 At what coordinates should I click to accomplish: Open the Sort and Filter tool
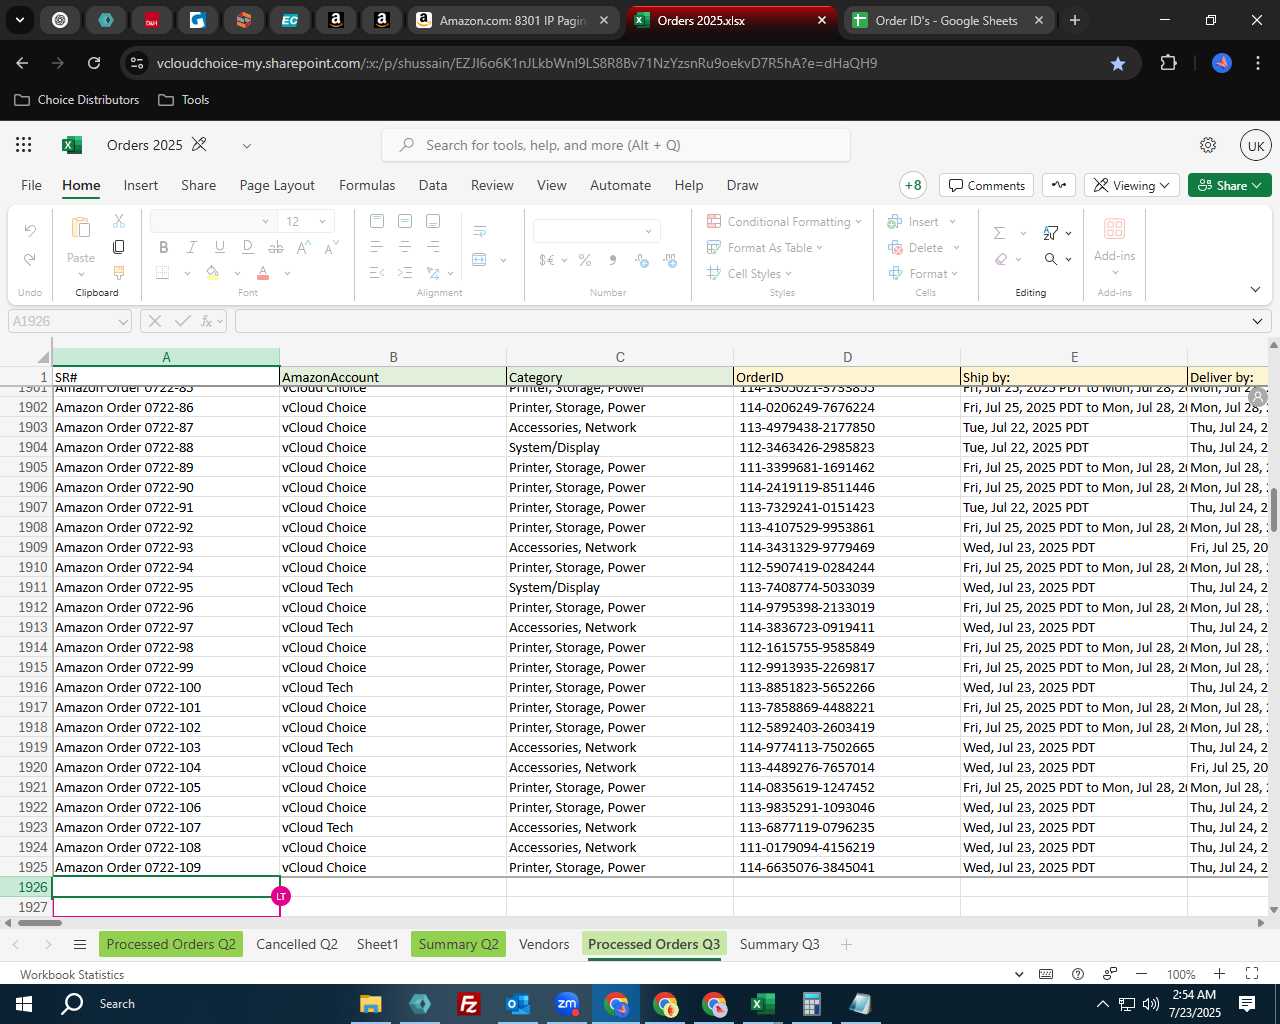[x=1051, y=232]
